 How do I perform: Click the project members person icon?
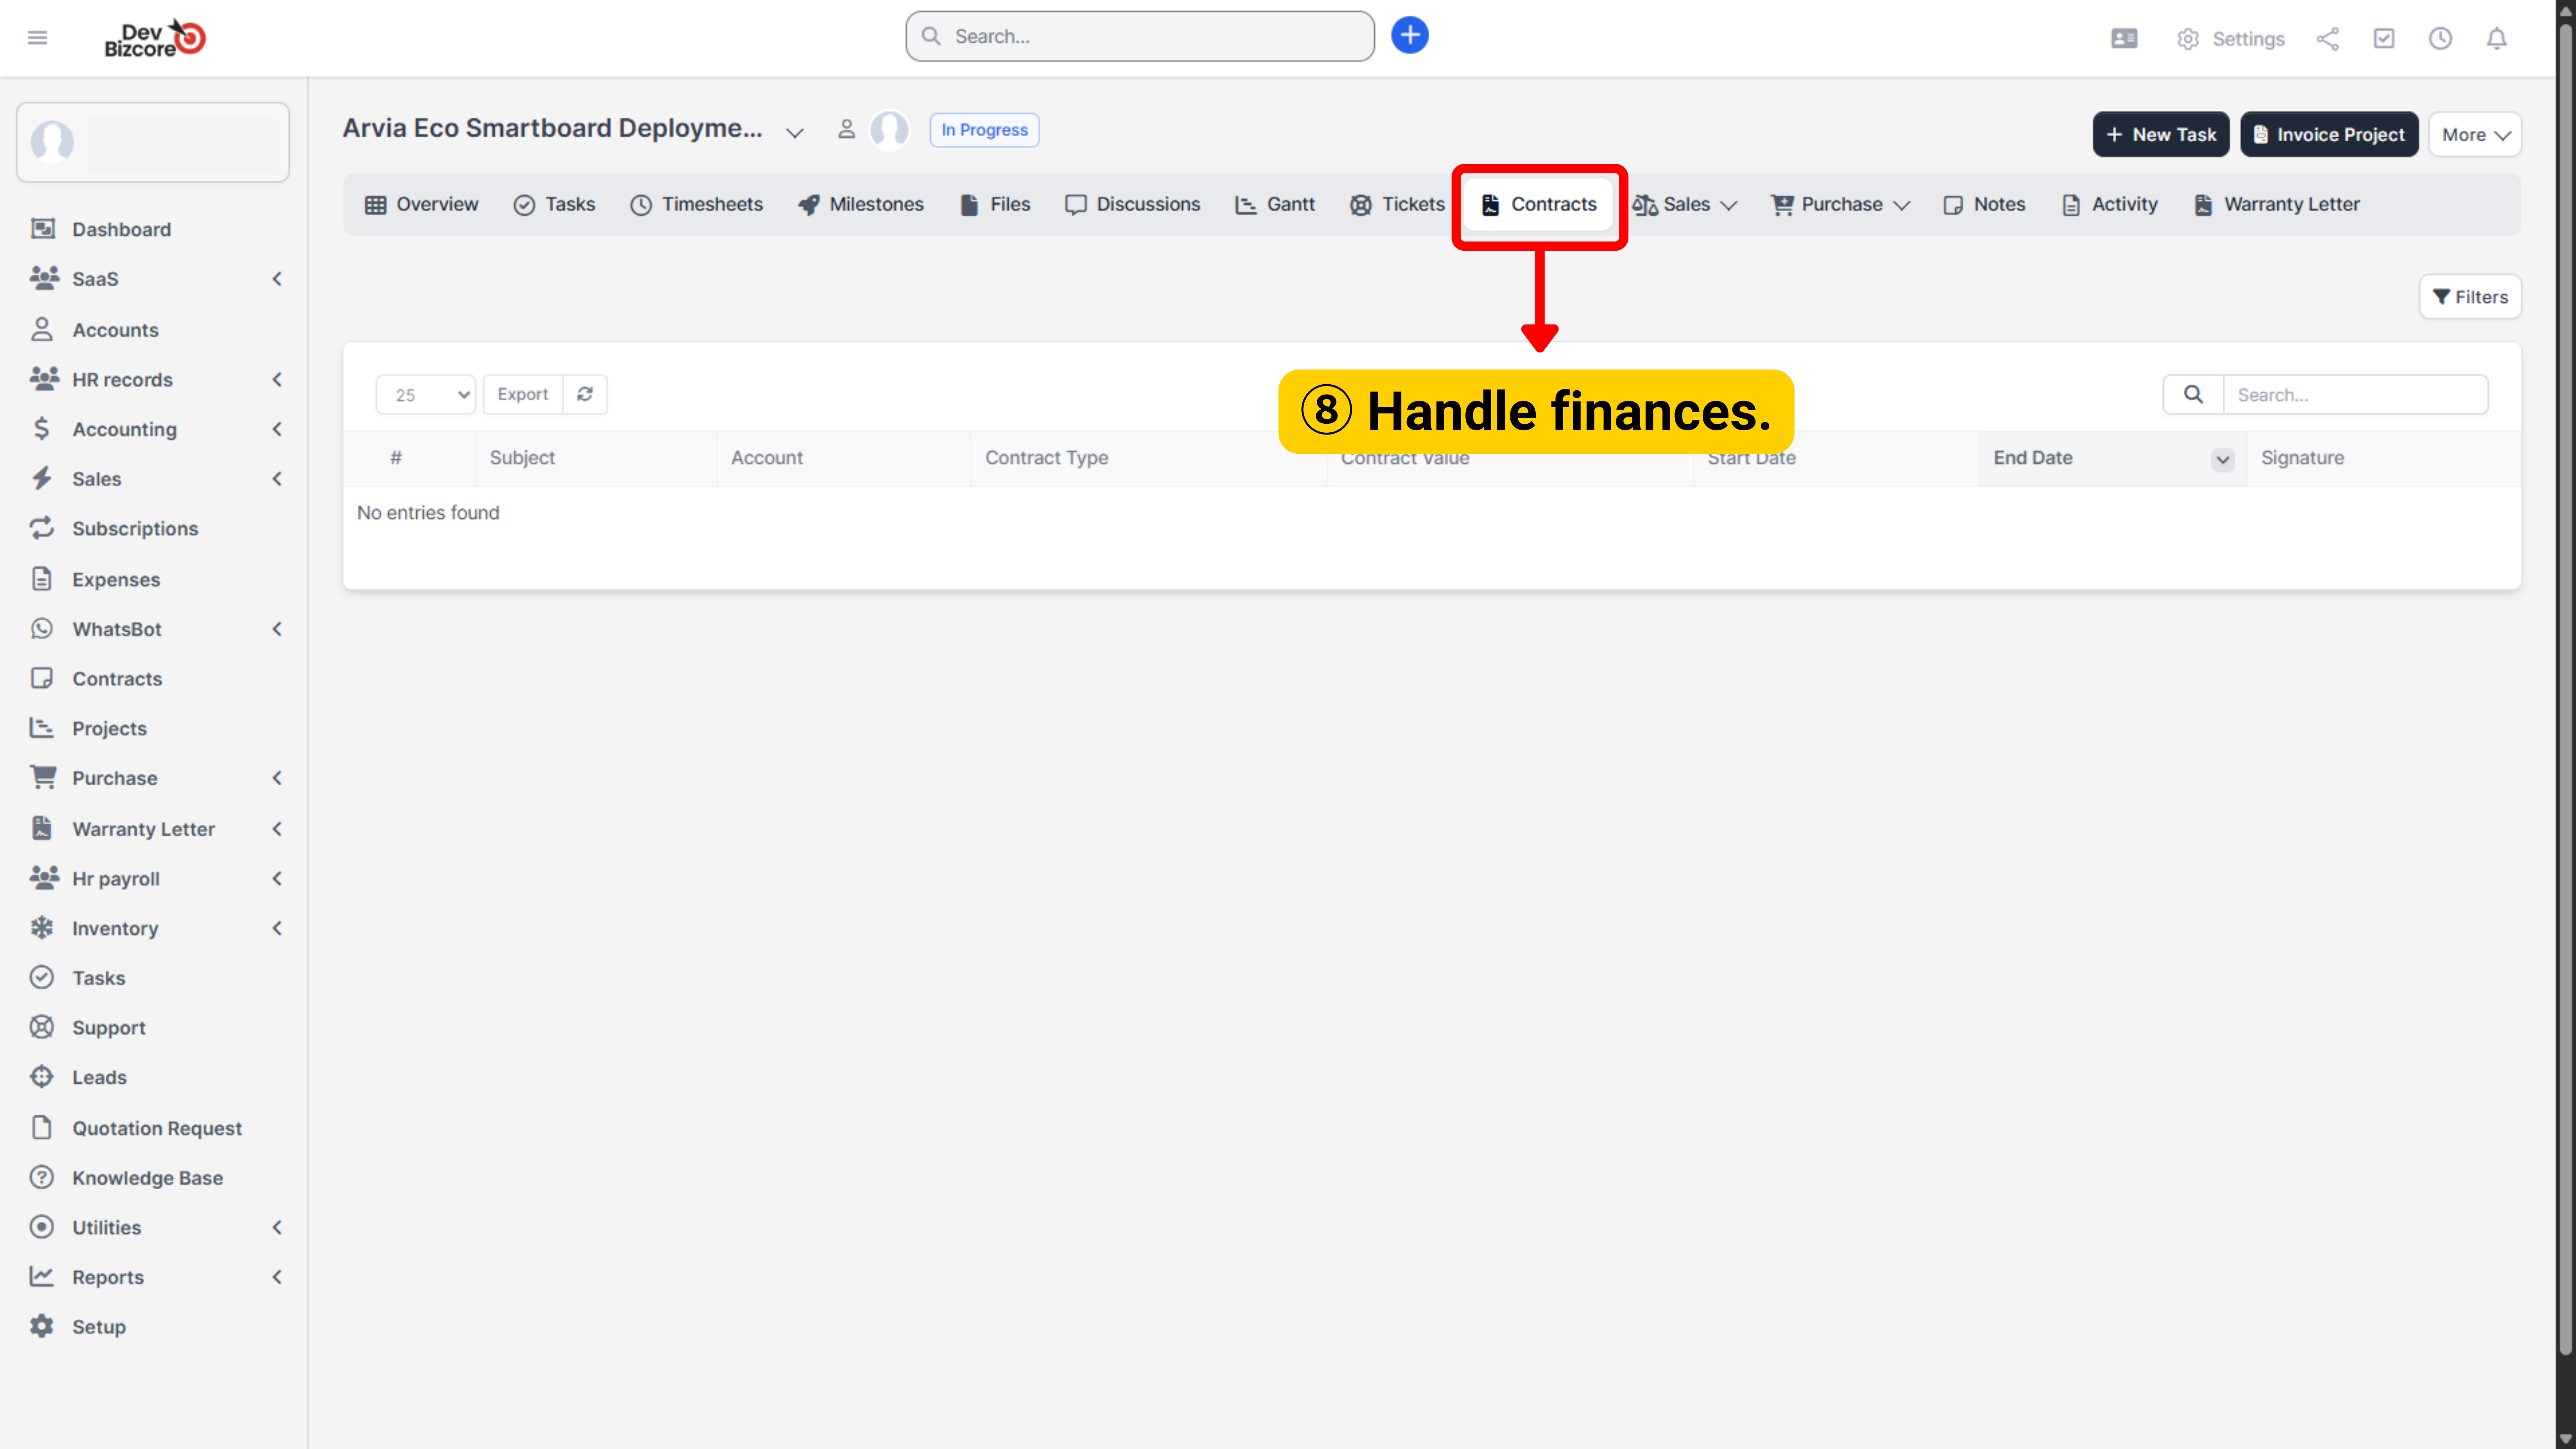[846, 130]
